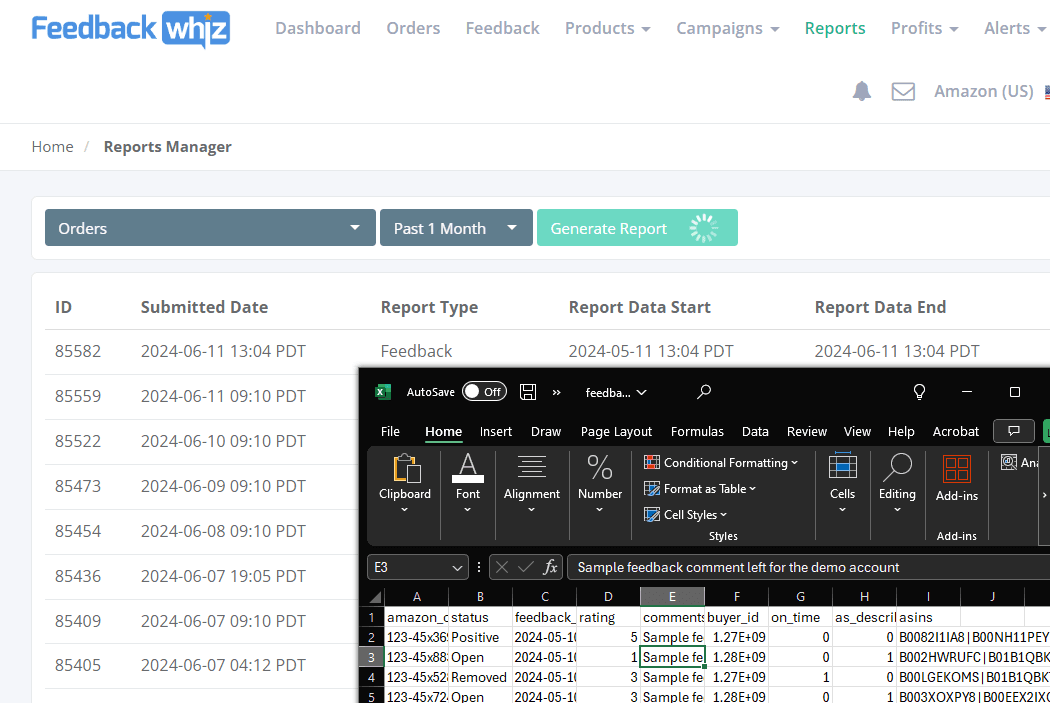
Task: Select column E header in Excel
Action: (672, 597)
